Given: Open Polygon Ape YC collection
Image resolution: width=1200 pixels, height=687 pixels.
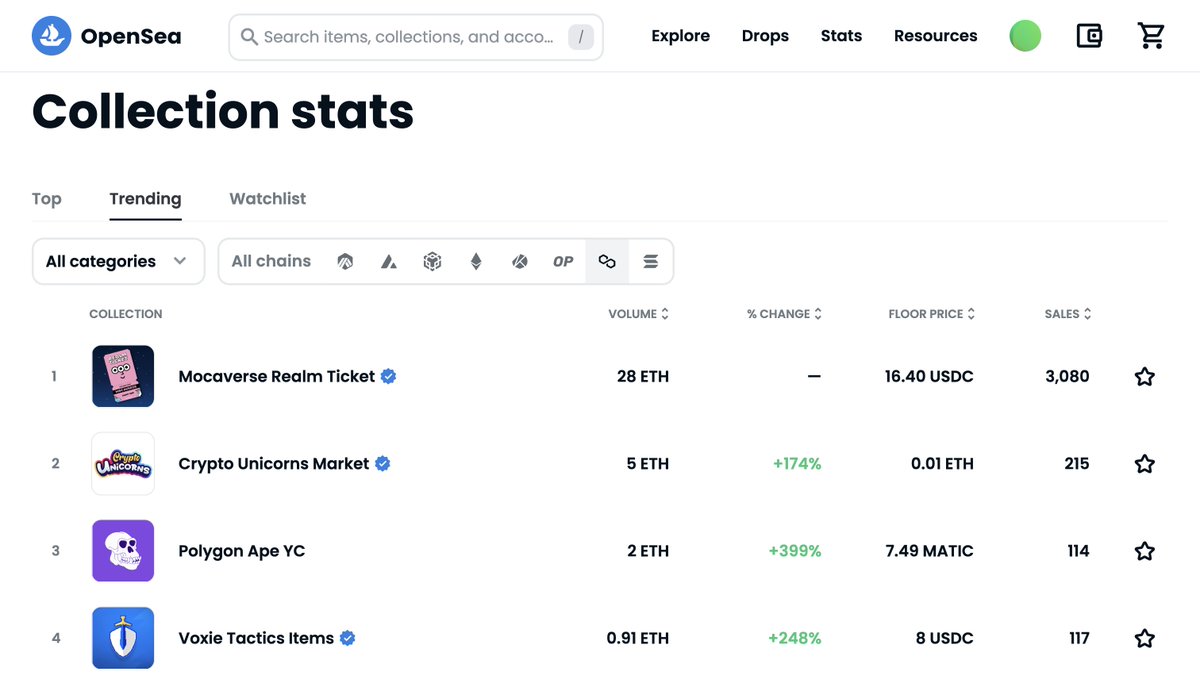Looking at the screenshot, I should (242, 550).
